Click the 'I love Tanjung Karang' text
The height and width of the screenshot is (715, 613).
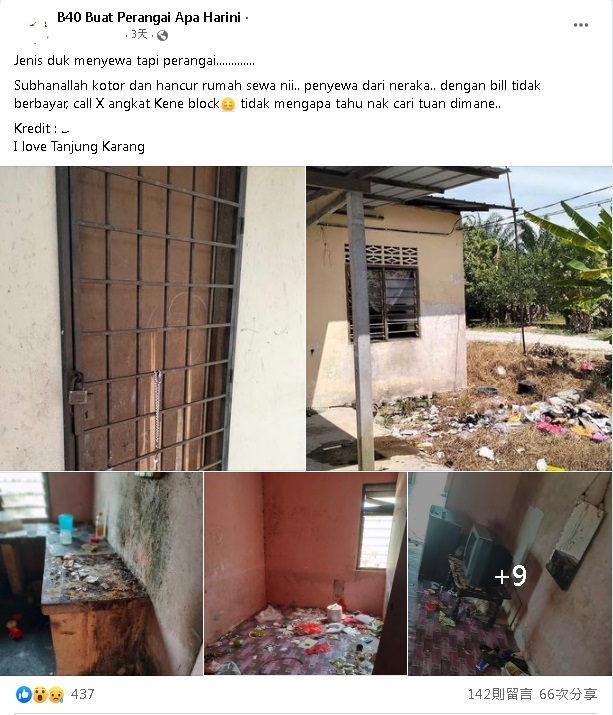point(79,147)
